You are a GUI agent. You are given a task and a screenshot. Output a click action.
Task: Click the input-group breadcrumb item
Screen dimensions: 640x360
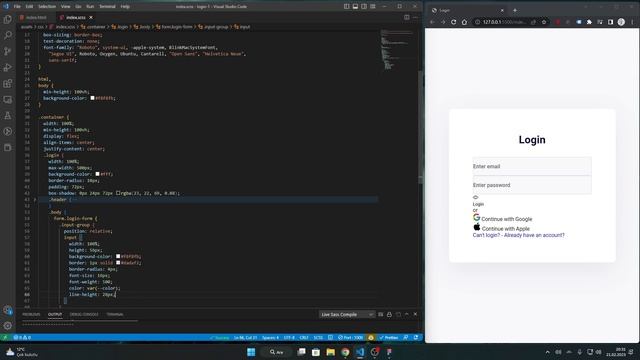click(x=213, y=27)
